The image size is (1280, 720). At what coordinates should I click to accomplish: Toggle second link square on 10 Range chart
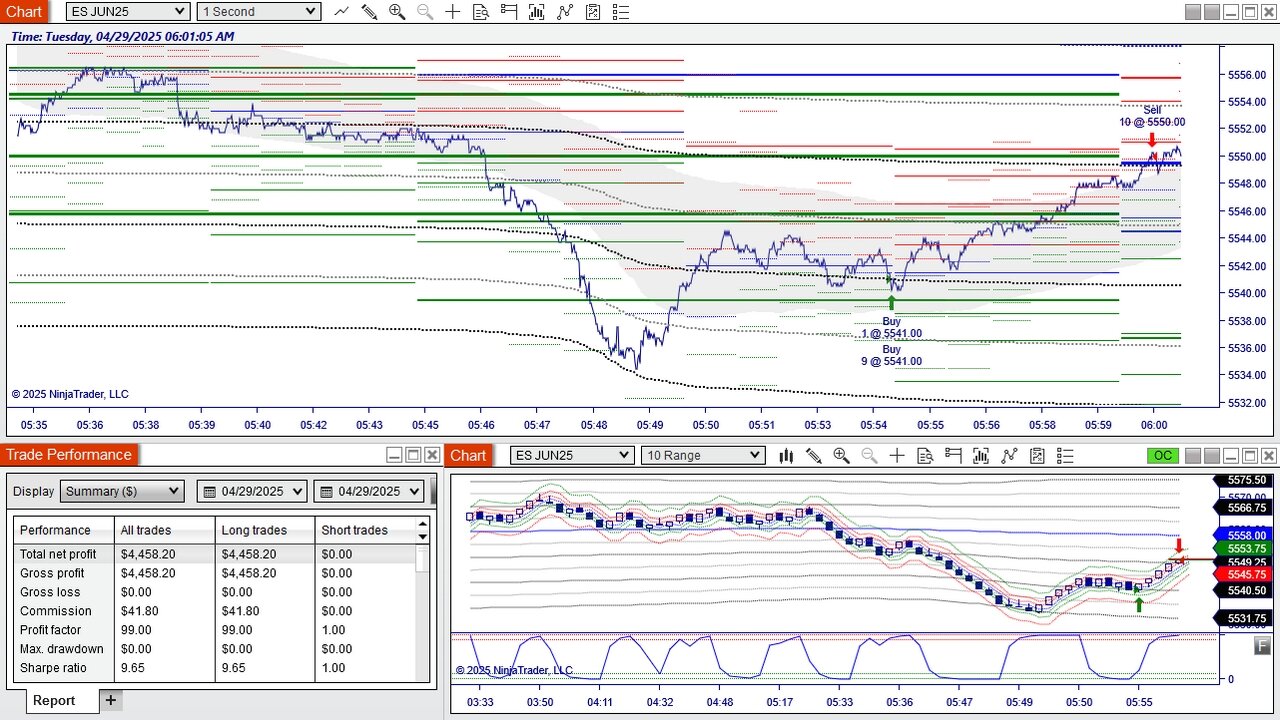point(1212,456)
